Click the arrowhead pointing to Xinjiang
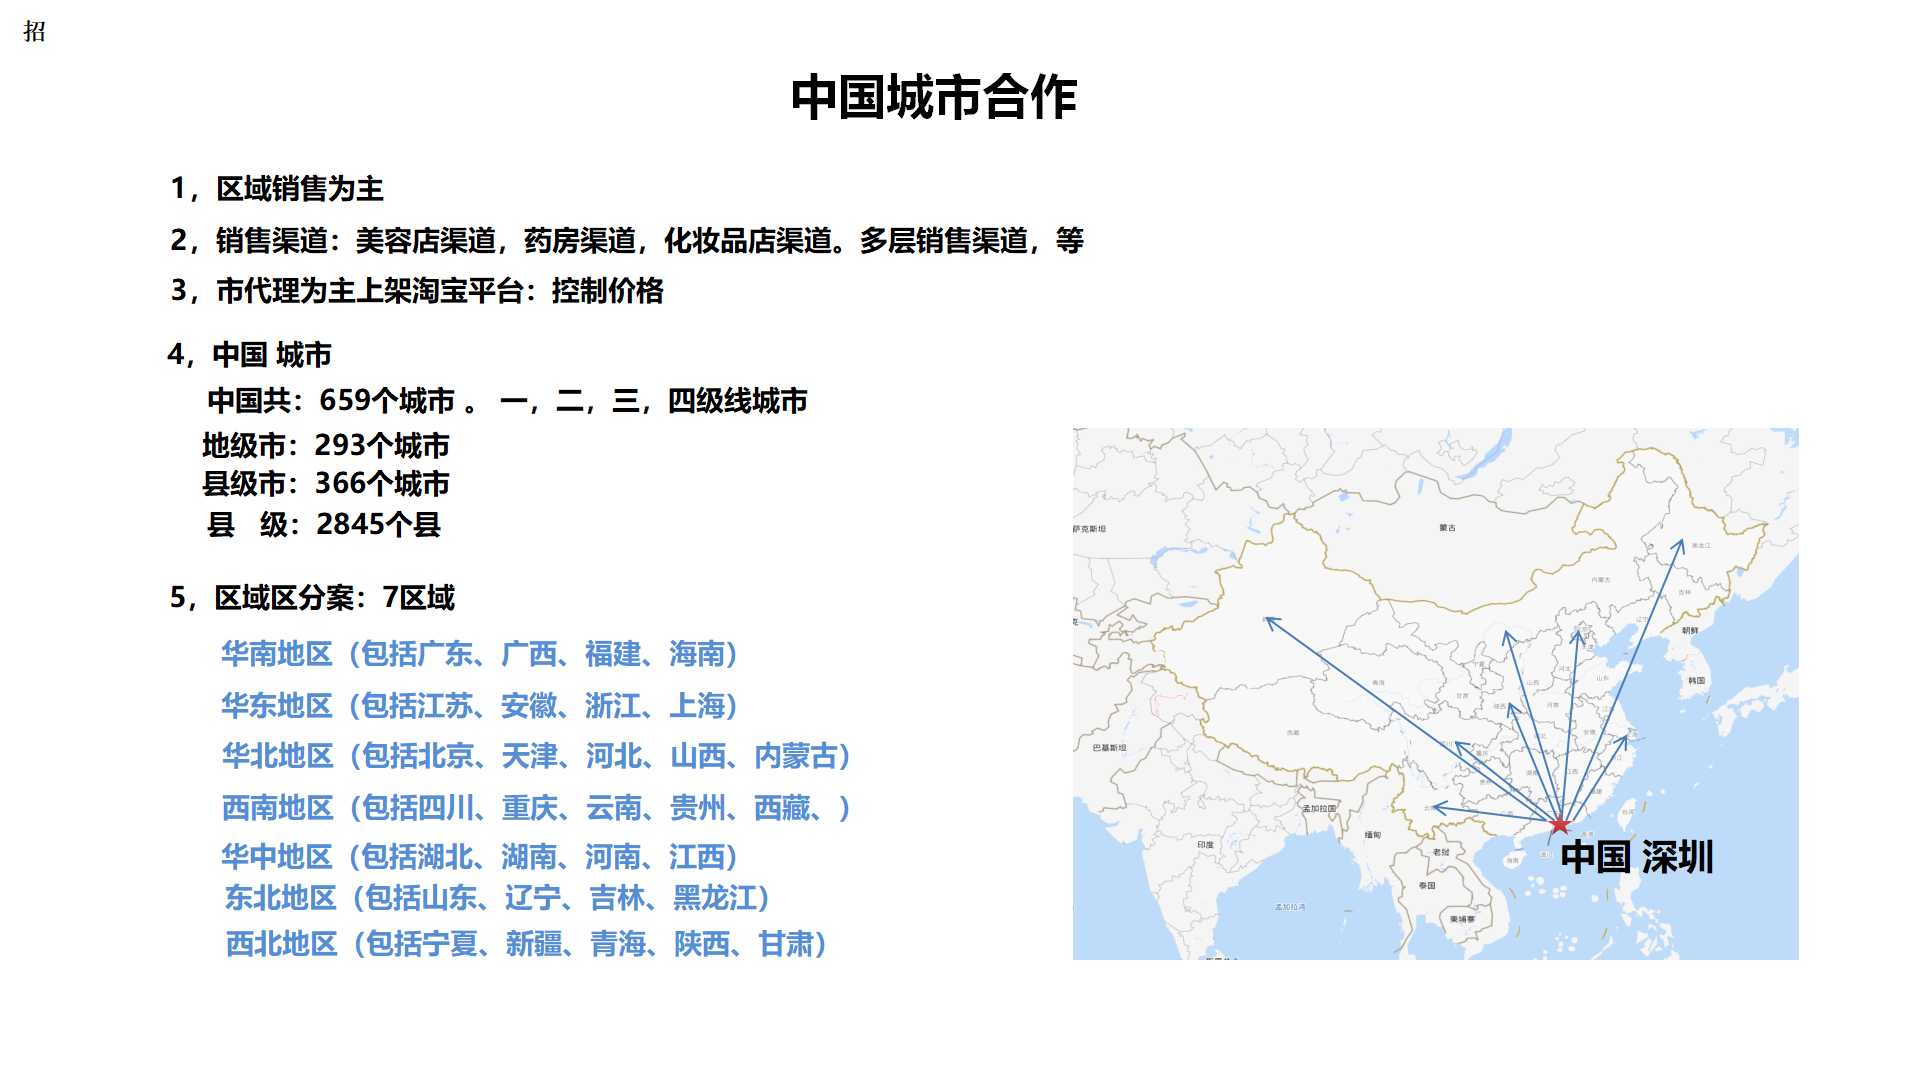Screen dimensions: 1919x1080 click(1270, 621)
